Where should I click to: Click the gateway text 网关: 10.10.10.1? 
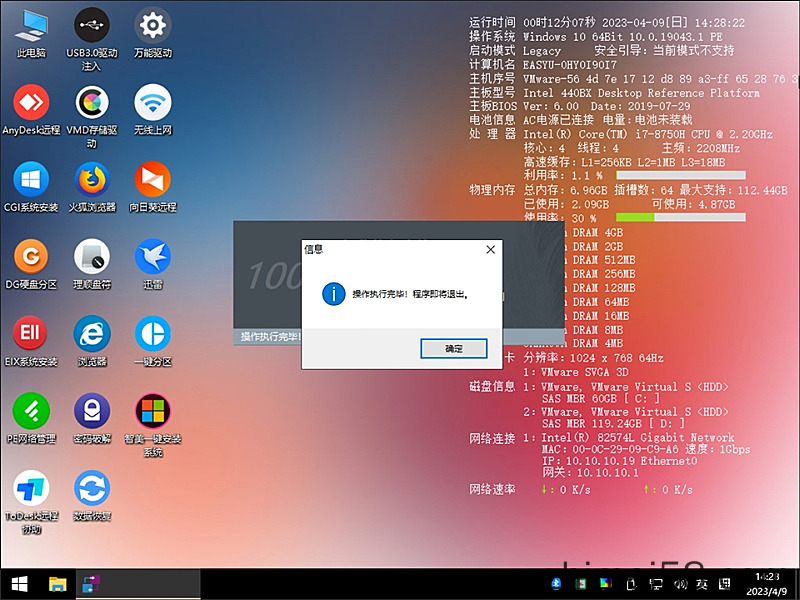coord(590,472)
